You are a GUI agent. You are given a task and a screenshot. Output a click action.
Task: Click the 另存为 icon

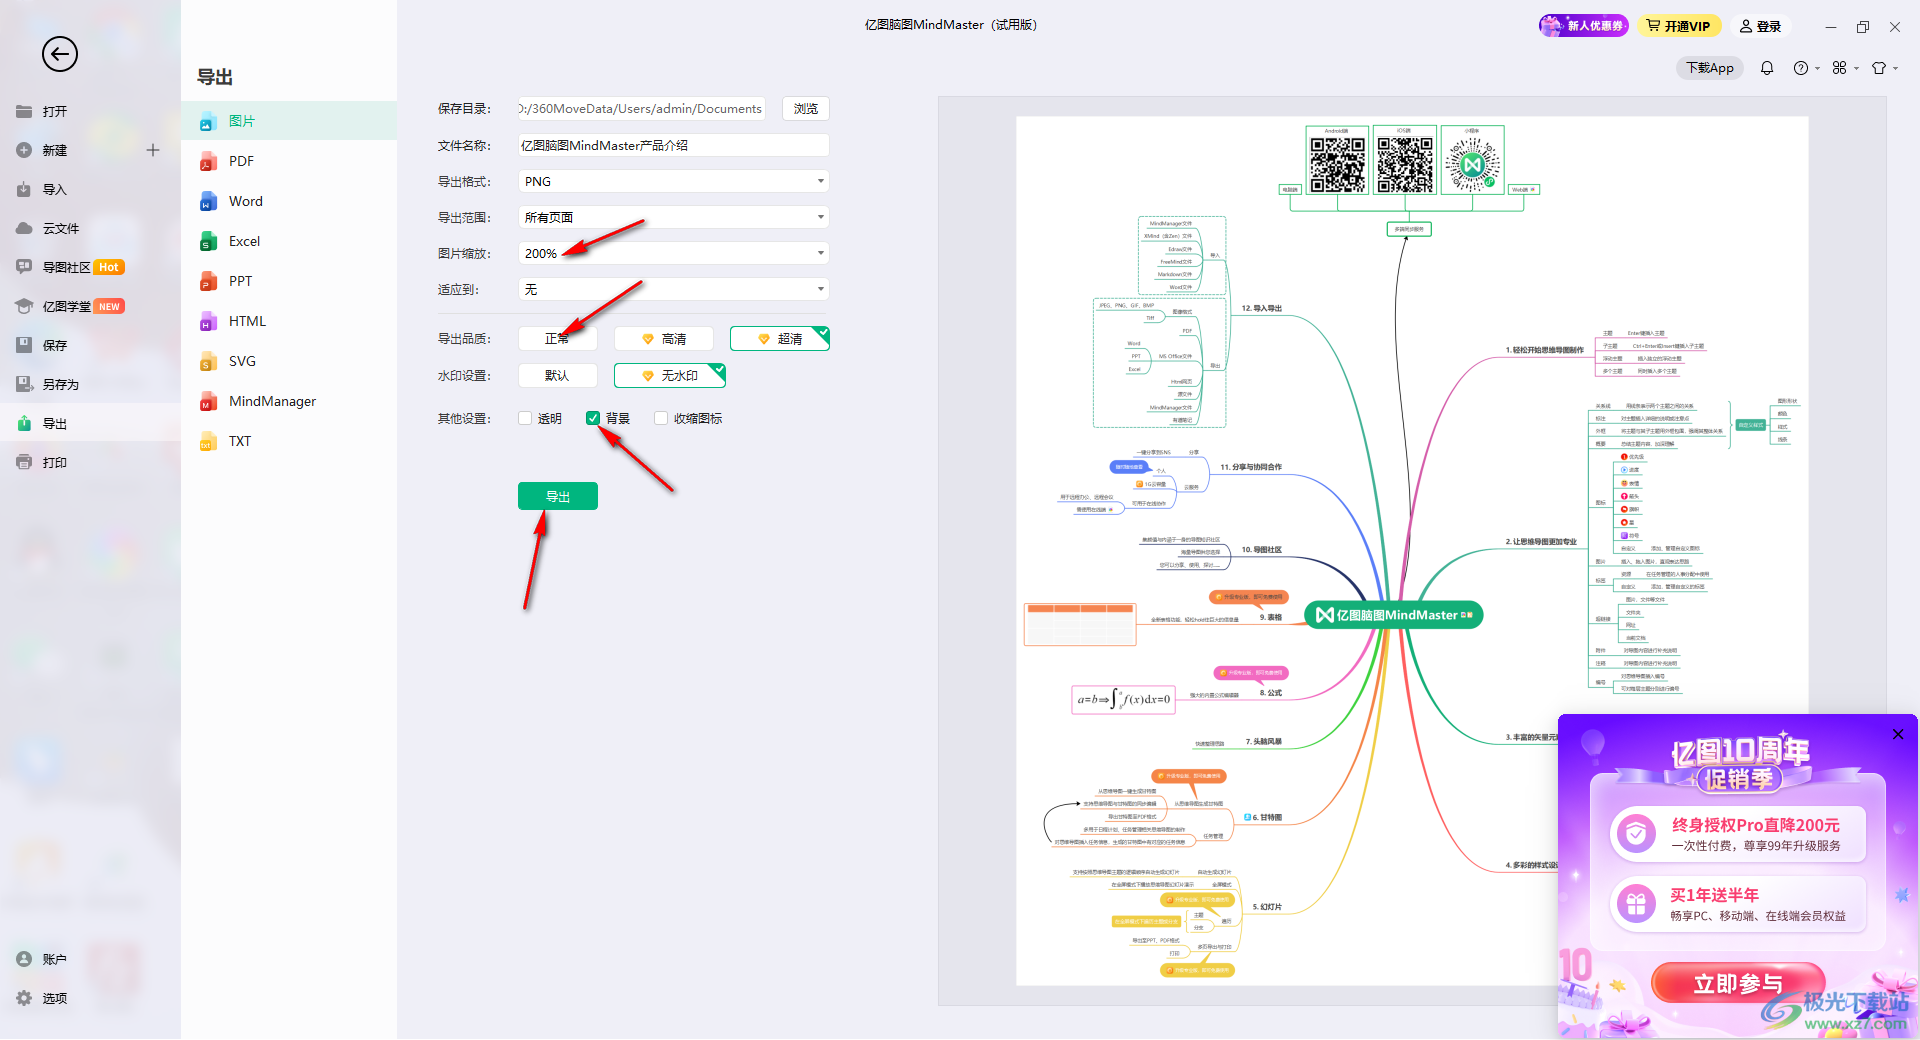24,384
